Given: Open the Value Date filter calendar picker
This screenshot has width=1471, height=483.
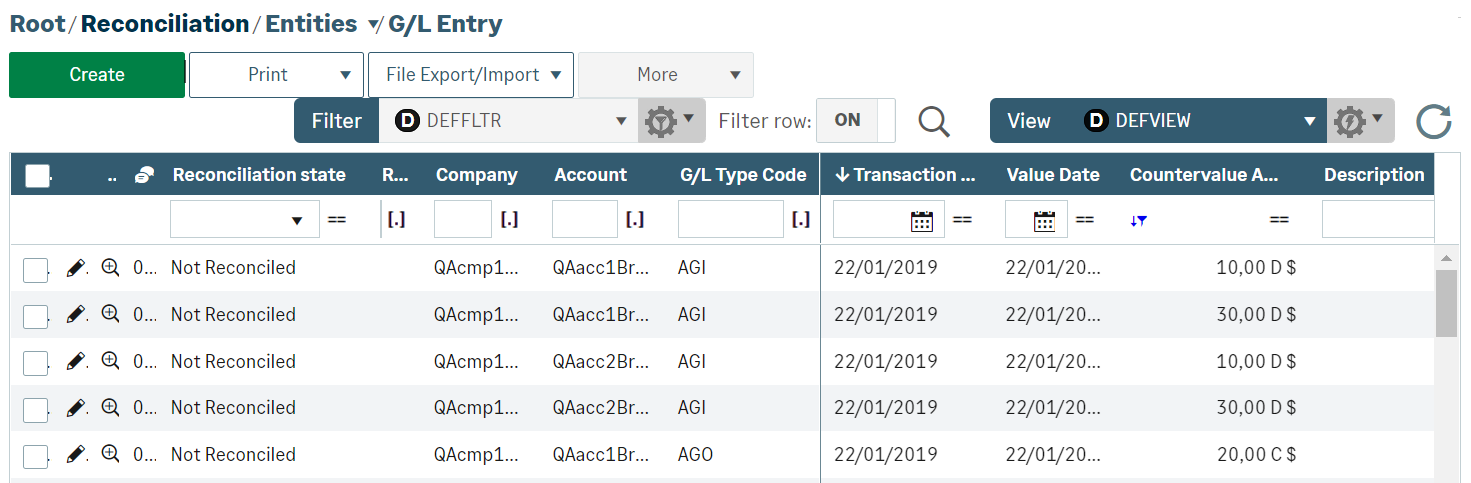Looking at the screenshot, I should pyautogui.click(x=1044, y=221).
